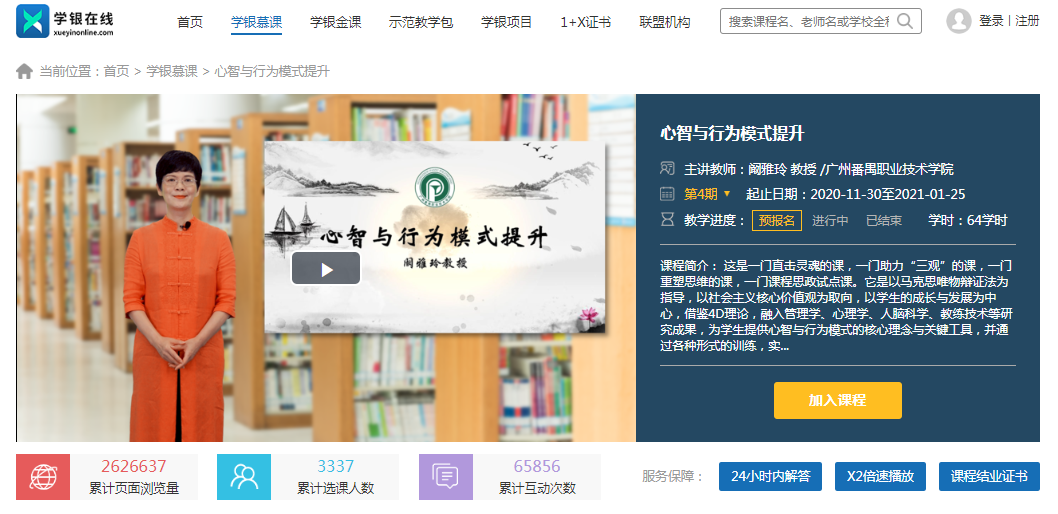
Task: Click the calendar icon beside 第4期
Action: 667,194
